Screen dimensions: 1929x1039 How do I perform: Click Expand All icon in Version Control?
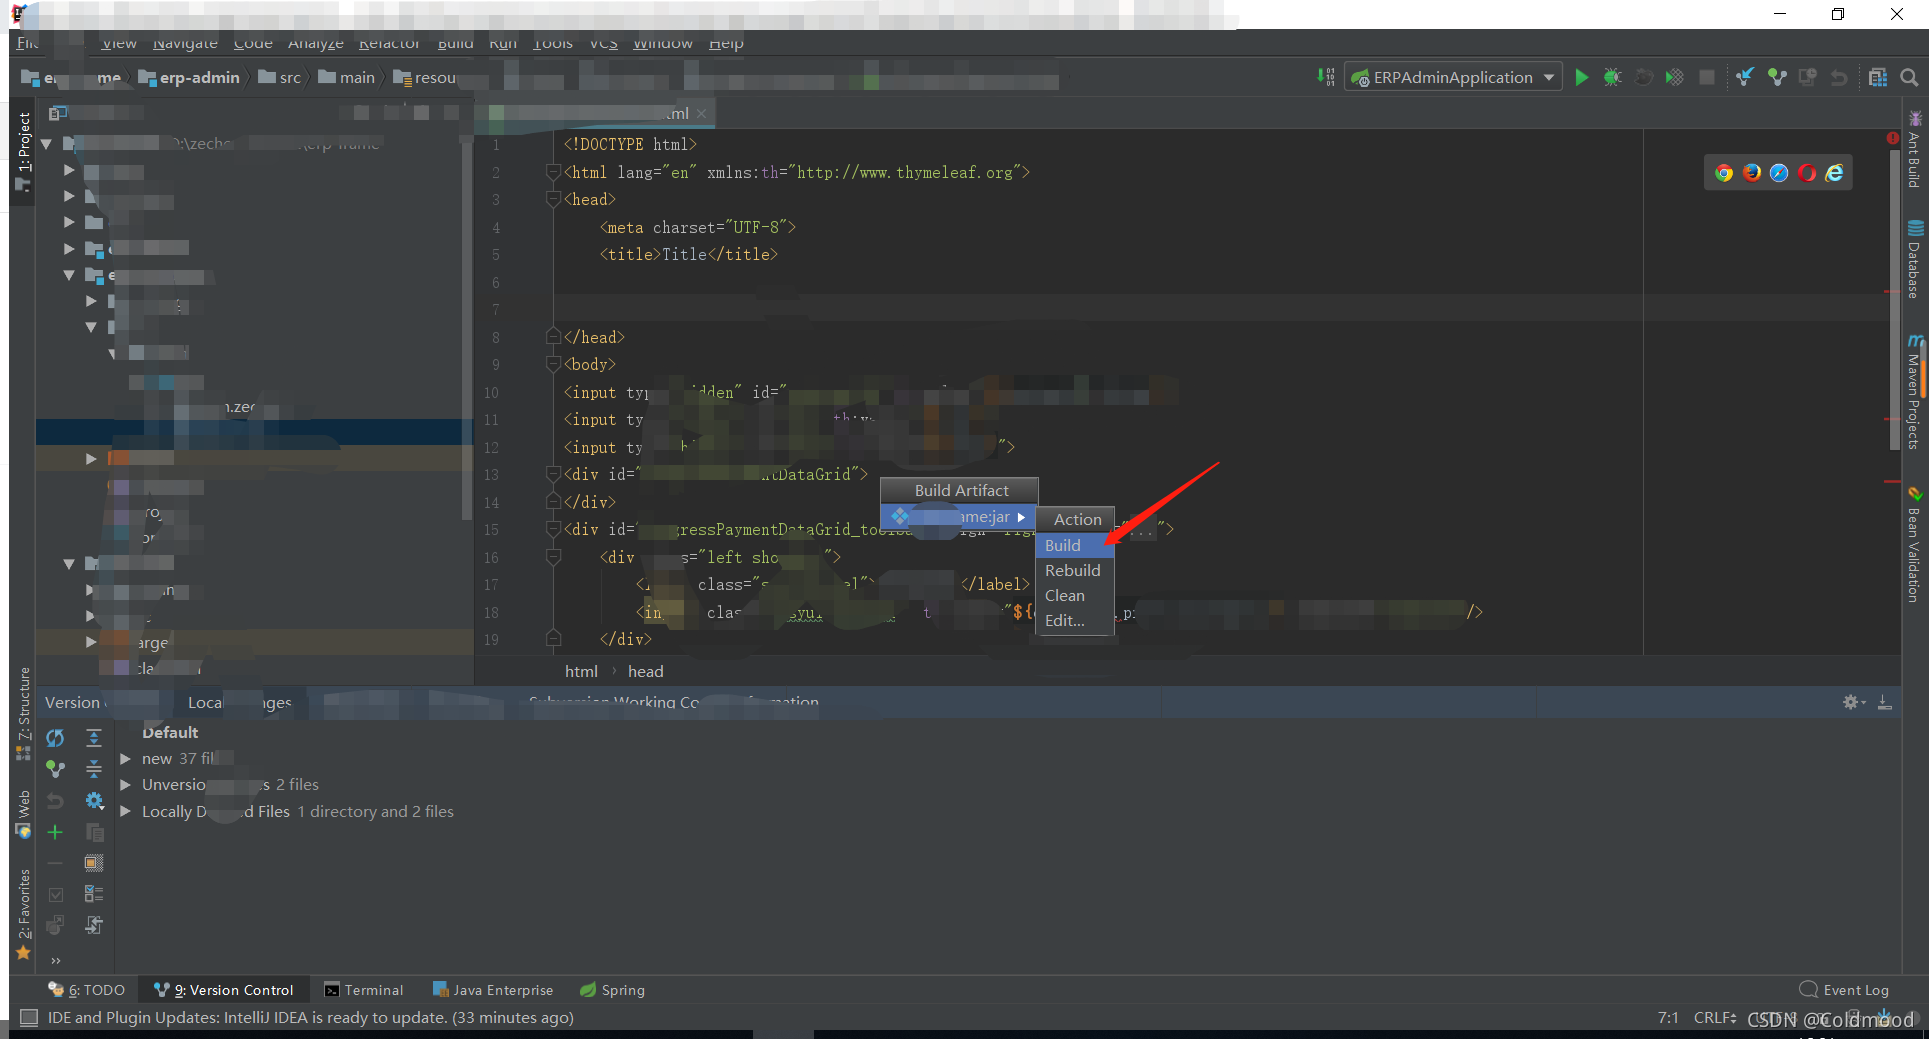point(94,738)
